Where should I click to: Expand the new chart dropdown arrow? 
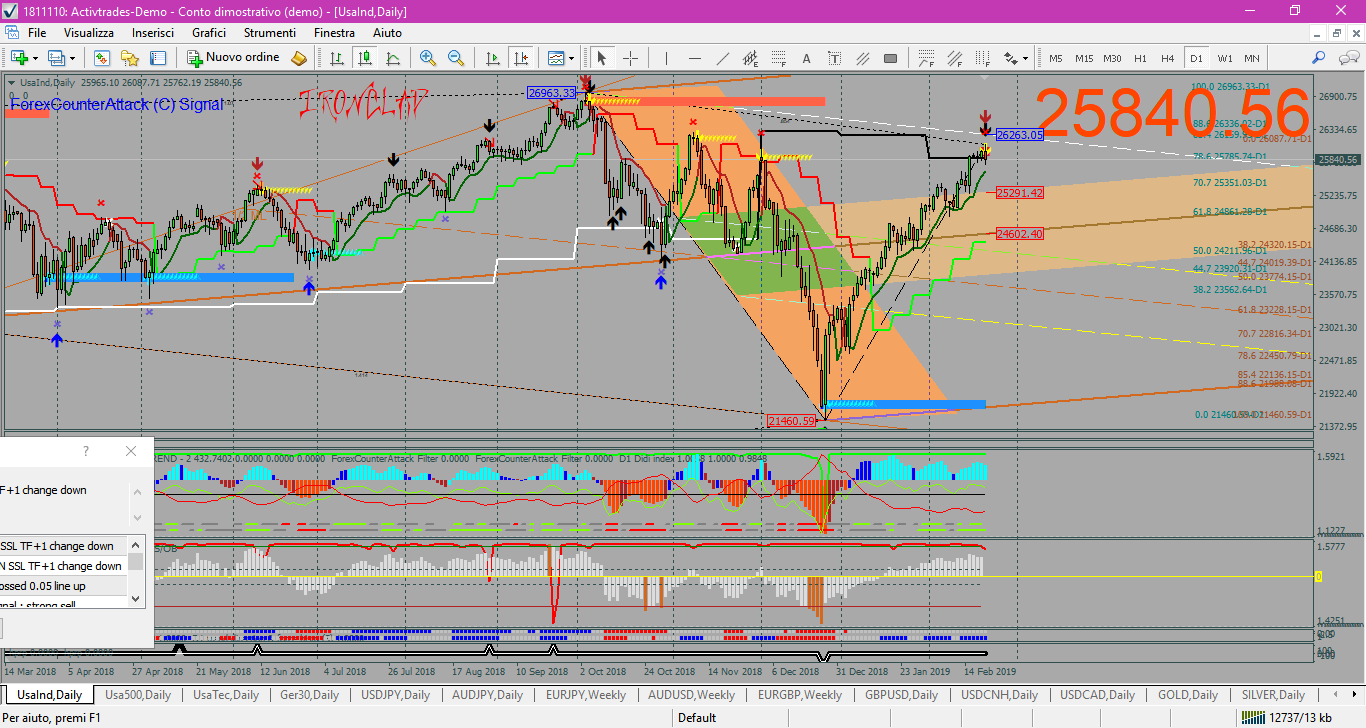click(x=35, y=58)
